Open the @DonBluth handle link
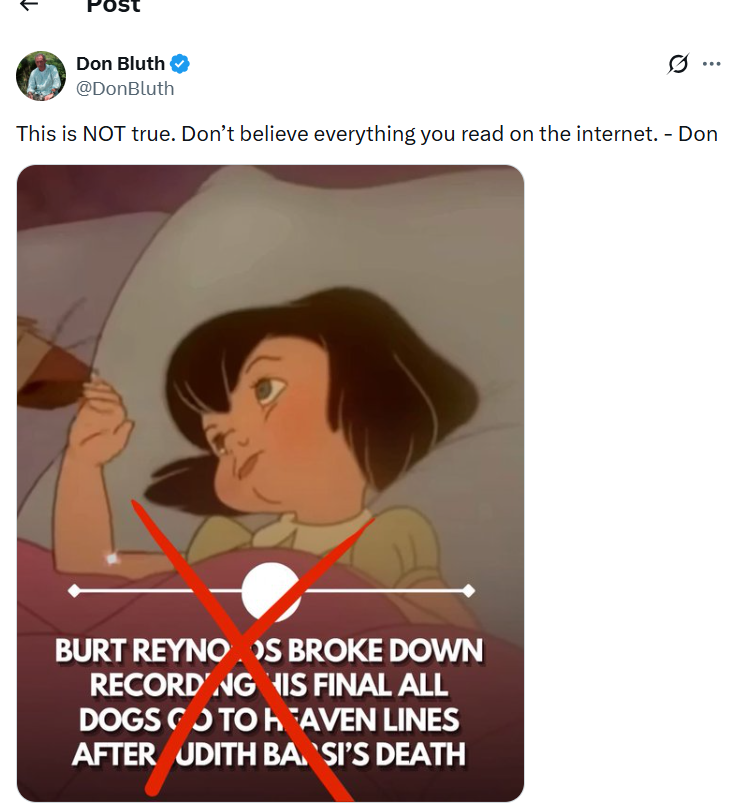734x806 pixels. [x=125, y=89]
